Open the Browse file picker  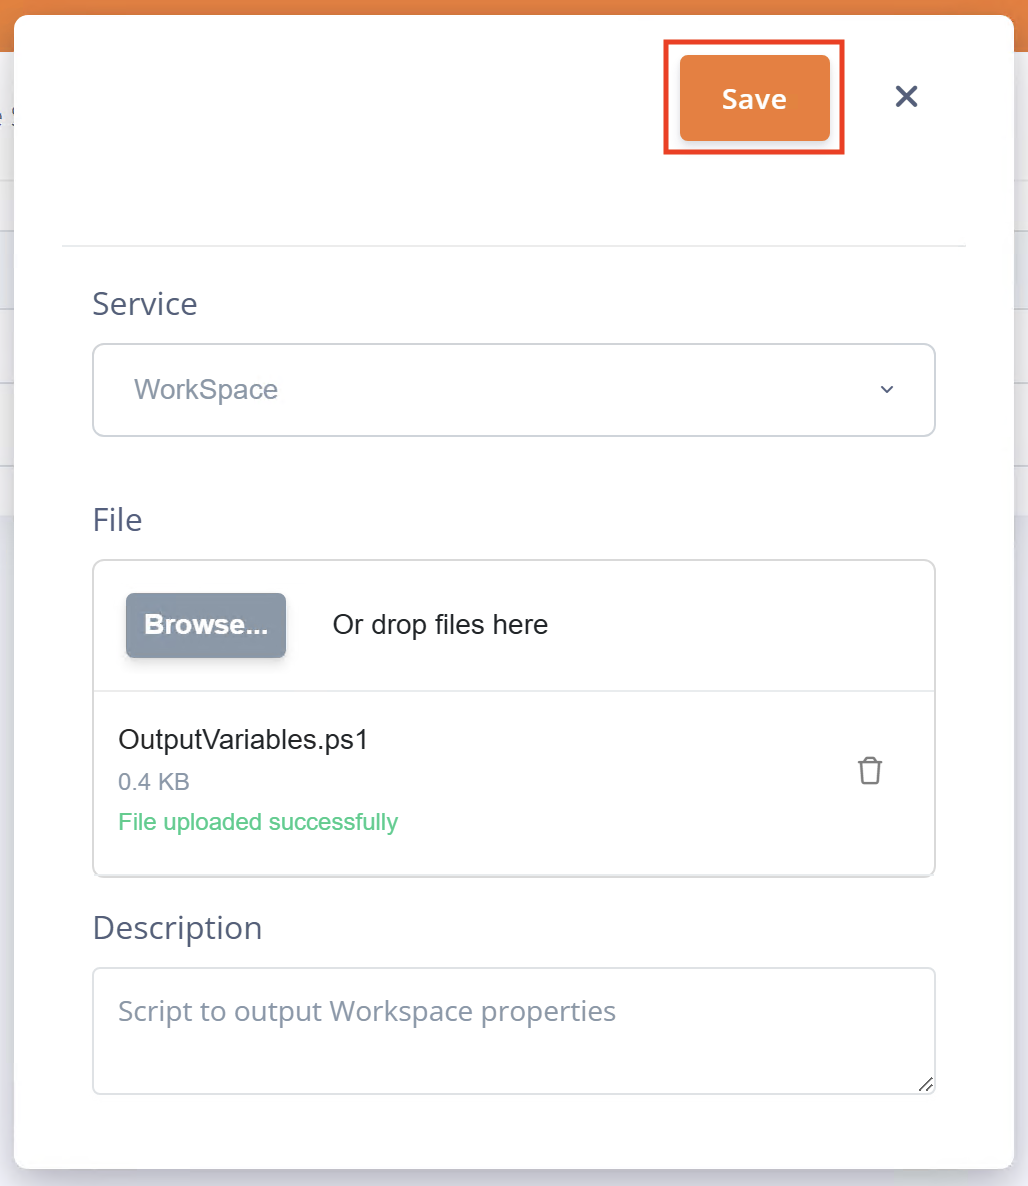206,625
